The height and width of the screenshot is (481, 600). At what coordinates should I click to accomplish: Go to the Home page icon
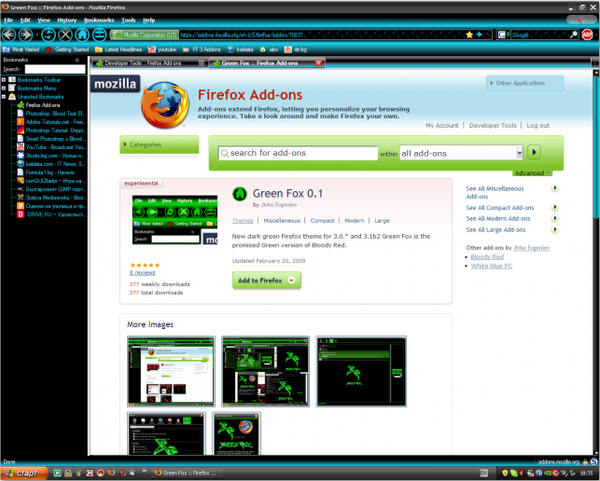pyautogui.click(x=82, y=35)
